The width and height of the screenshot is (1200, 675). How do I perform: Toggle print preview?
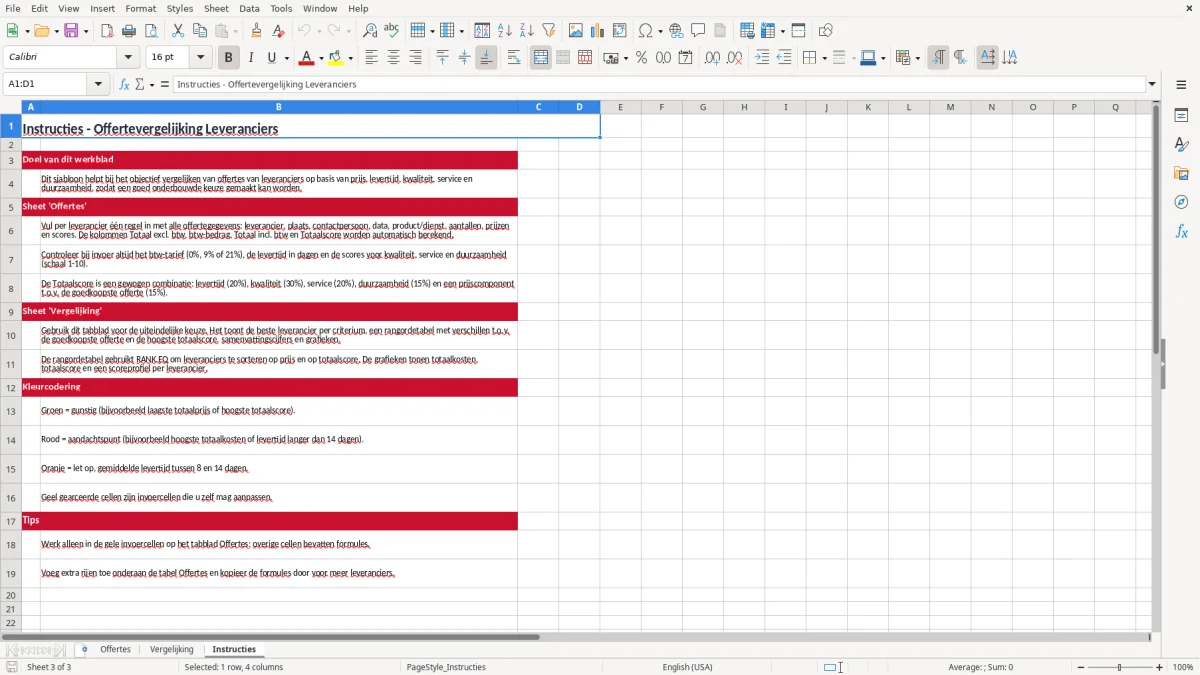[151, 31]
